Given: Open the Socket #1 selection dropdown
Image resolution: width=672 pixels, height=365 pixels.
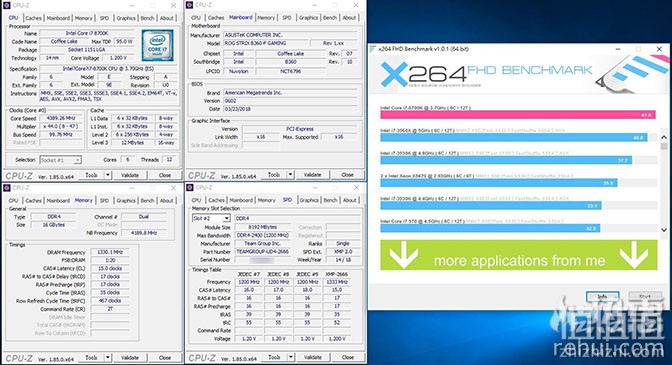Looking at the screenshot, I should (x=60, y=160).
